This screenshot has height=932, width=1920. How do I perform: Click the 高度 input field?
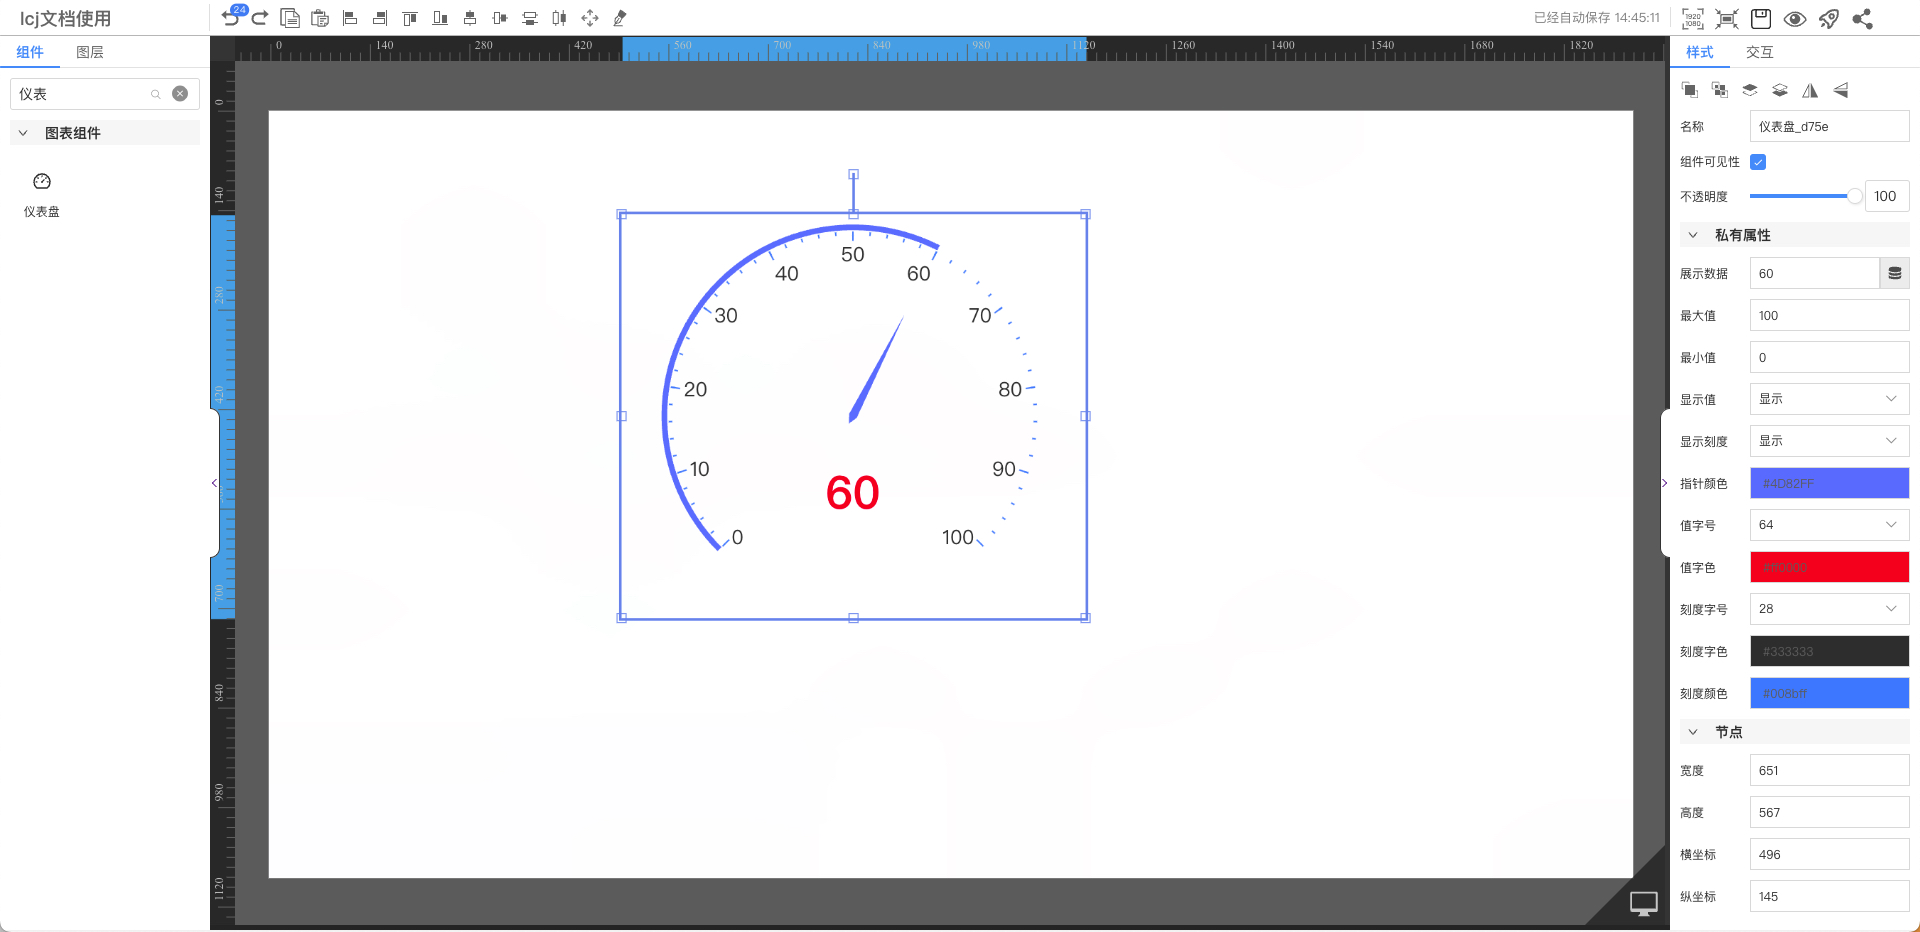click(1829, 812)
